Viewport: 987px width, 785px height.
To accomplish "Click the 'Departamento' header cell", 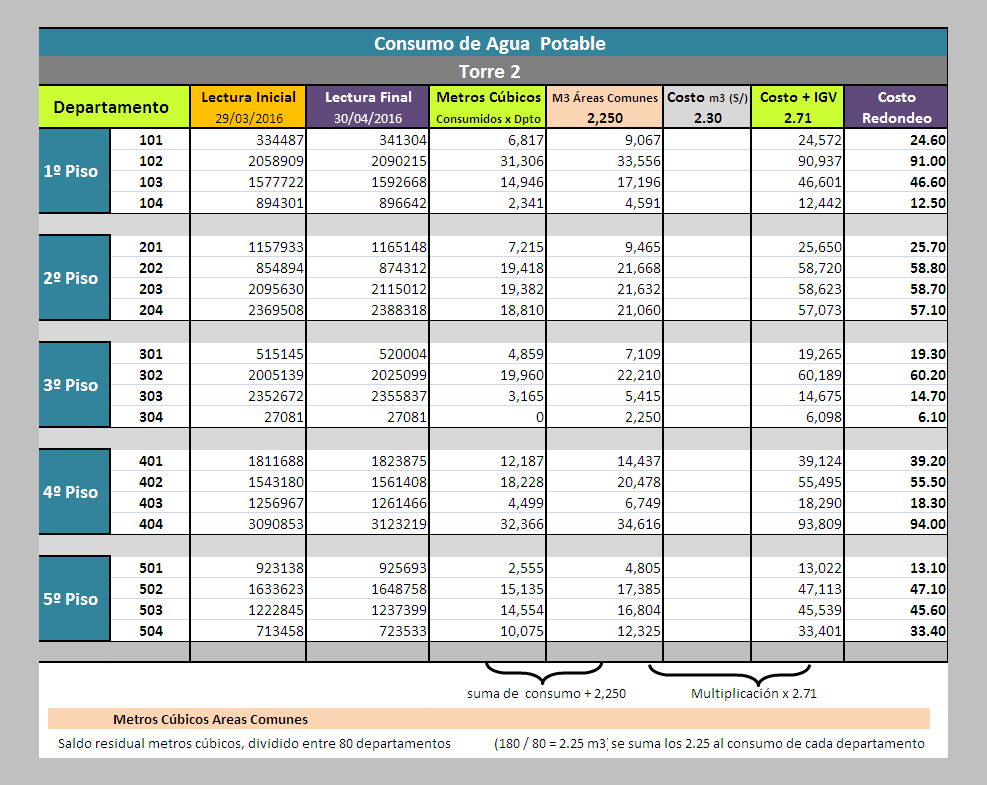I will pos(114,107).
